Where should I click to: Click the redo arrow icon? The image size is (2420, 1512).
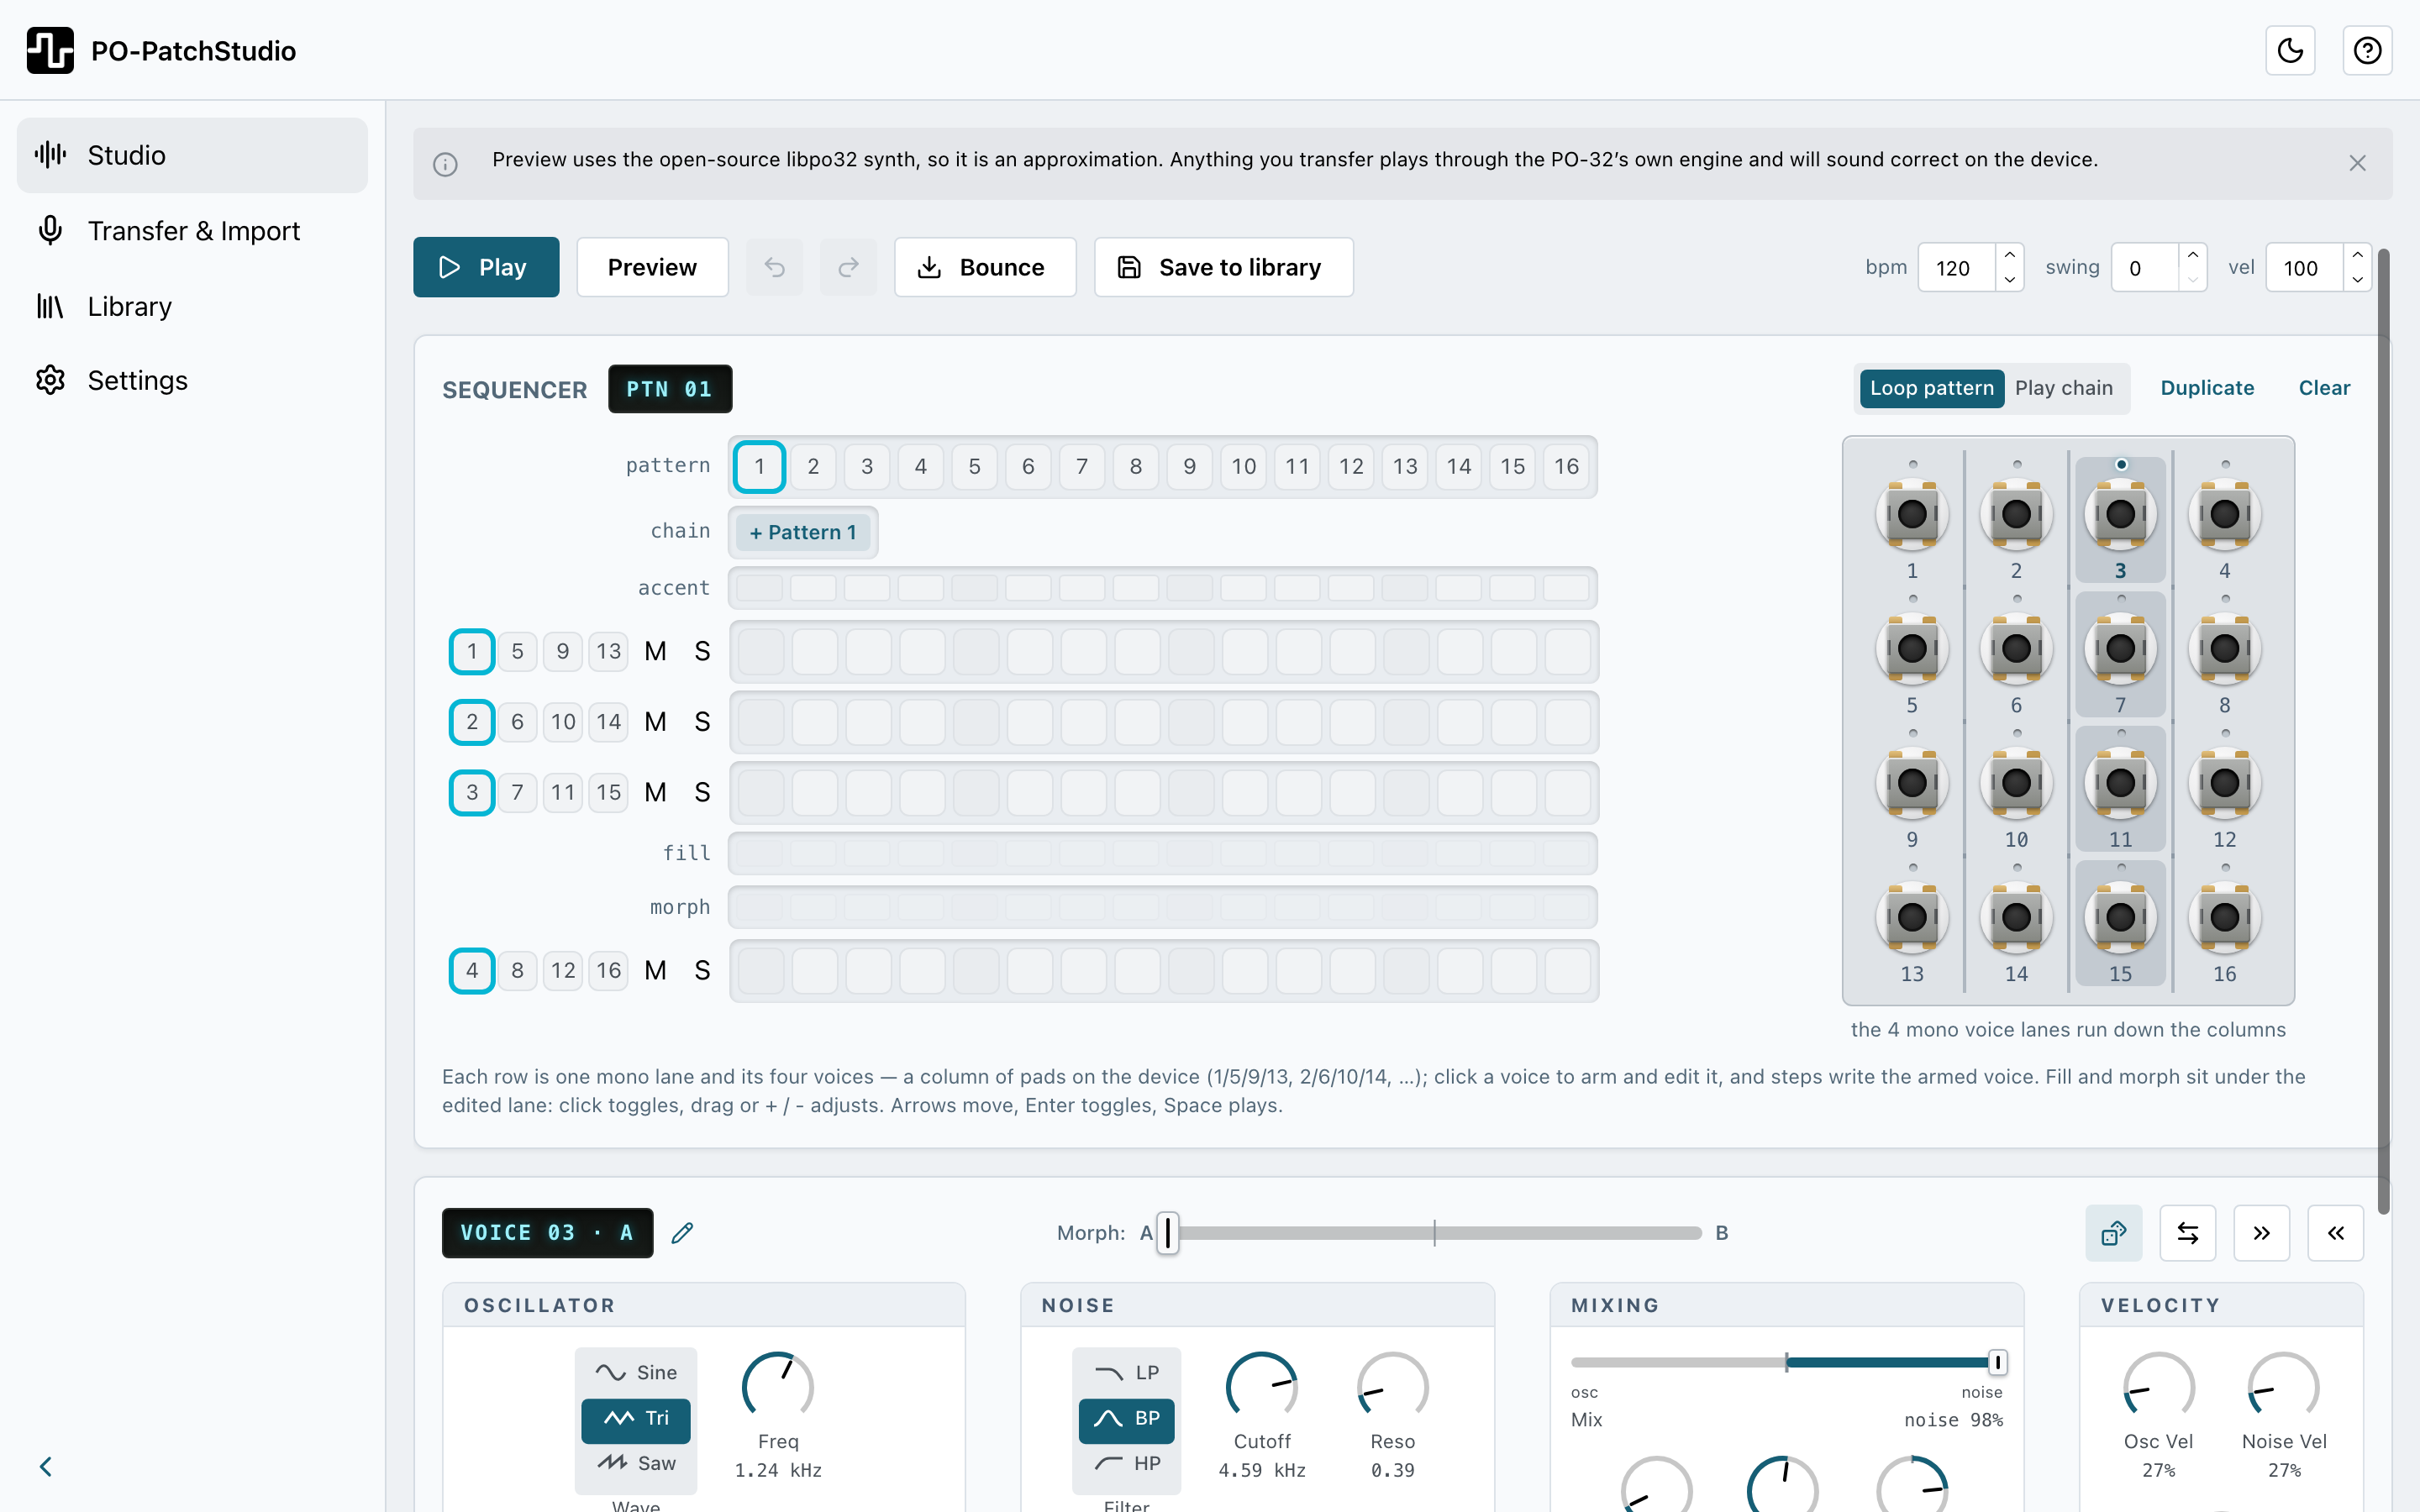tap(848, 267)
